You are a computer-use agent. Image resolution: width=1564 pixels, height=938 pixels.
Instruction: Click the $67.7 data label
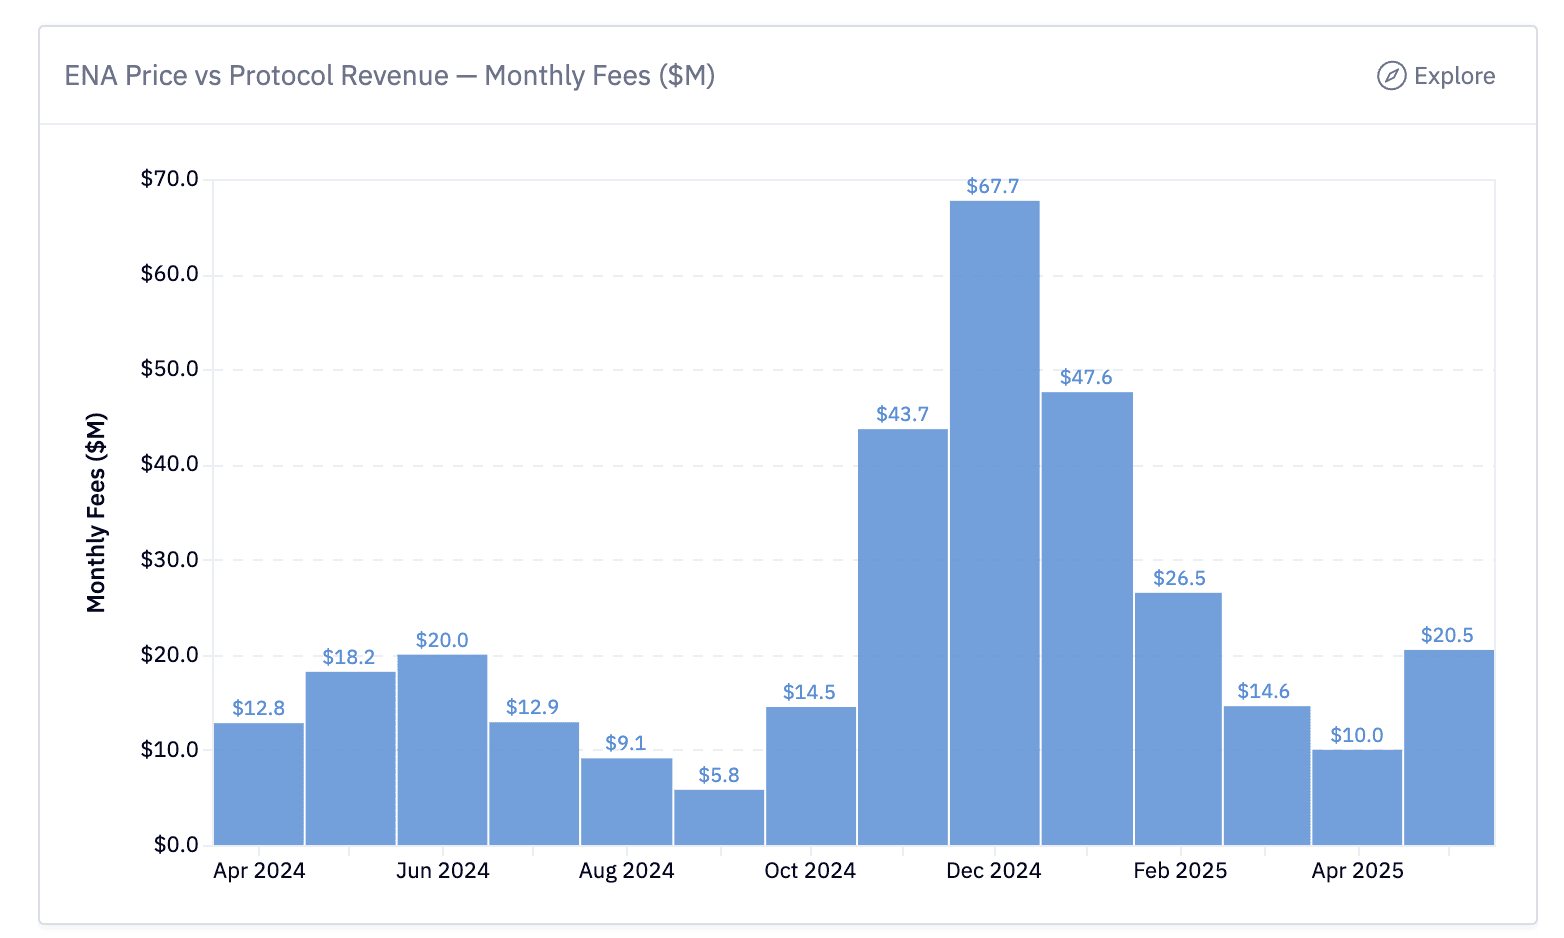point(994,186)
